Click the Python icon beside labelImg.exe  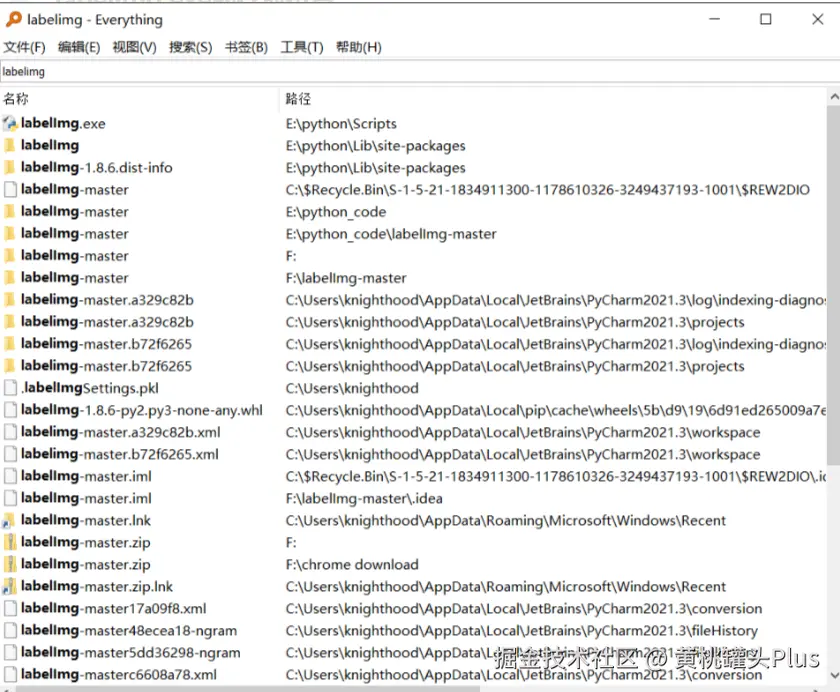(10, 124)
